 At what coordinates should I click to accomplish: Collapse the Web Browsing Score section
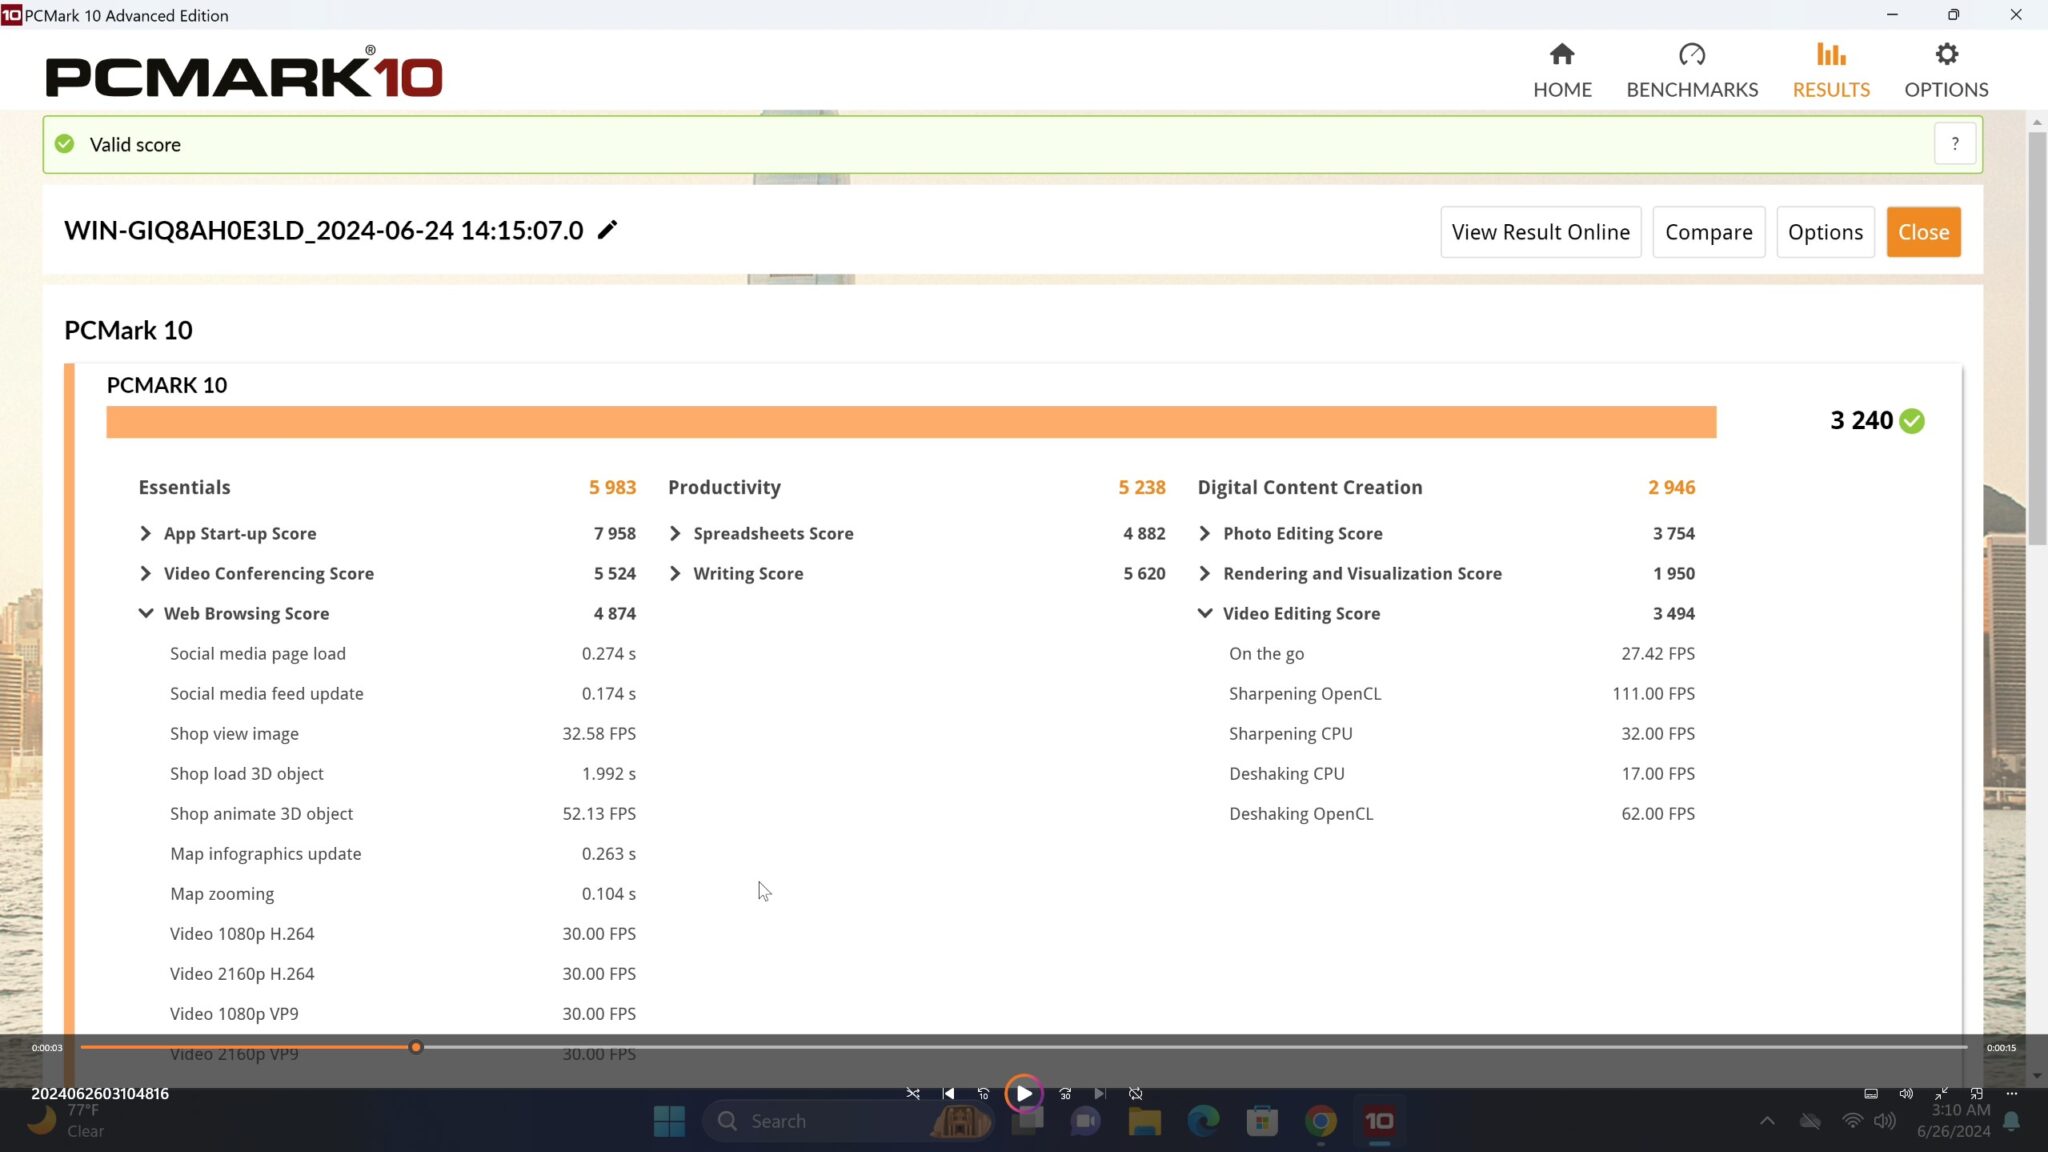(146, 613)
